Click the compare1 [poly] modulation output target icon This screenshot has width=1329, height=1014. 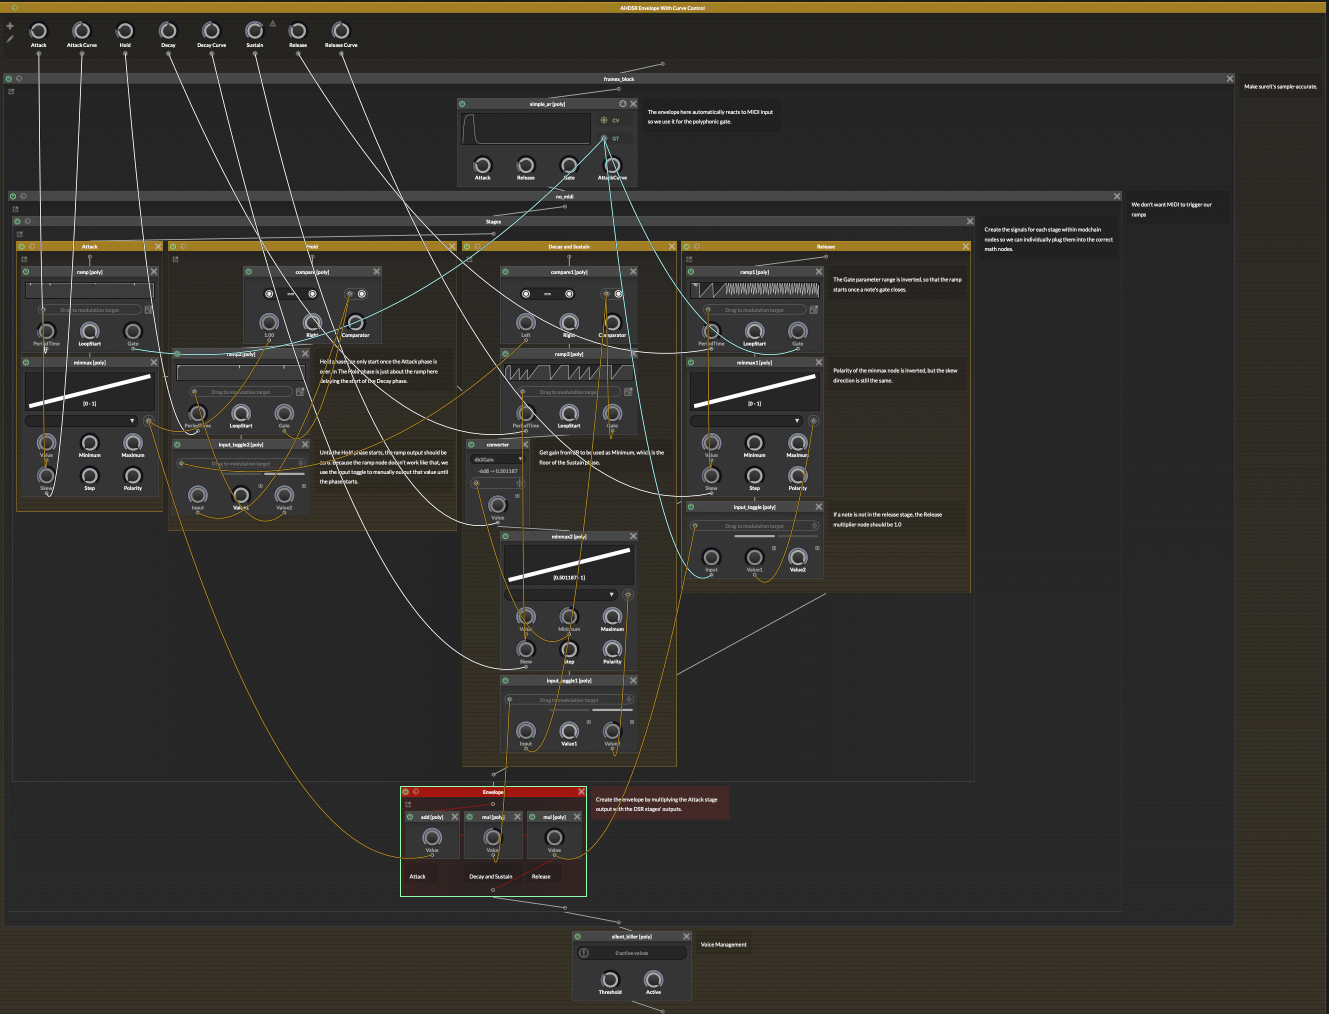click(605, 294)
